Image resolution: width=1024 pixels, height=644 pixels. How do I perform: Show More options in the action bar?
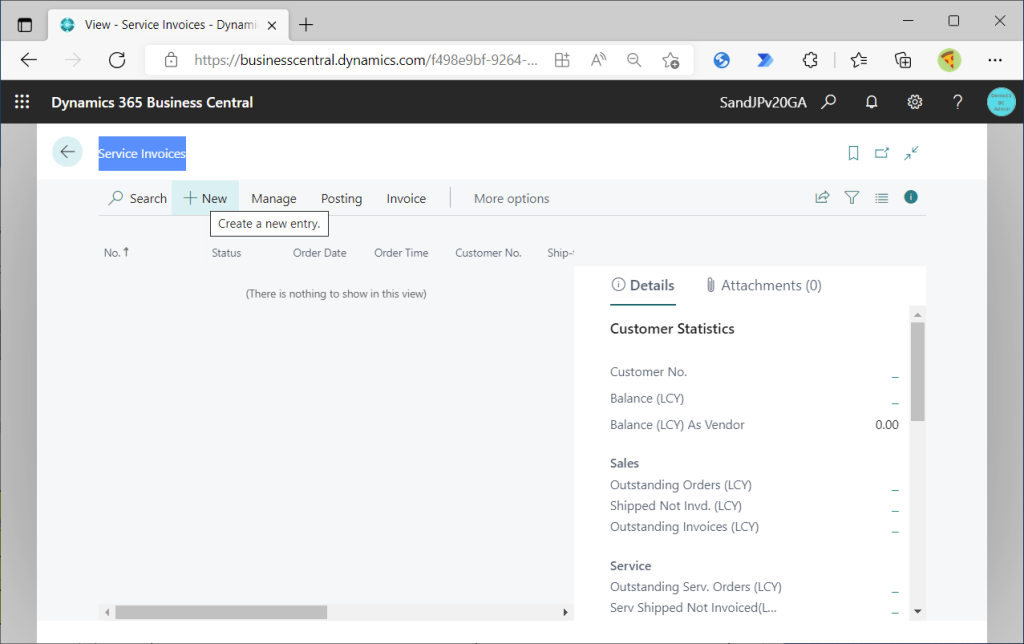pyautogui.click(x=511, y=198)
